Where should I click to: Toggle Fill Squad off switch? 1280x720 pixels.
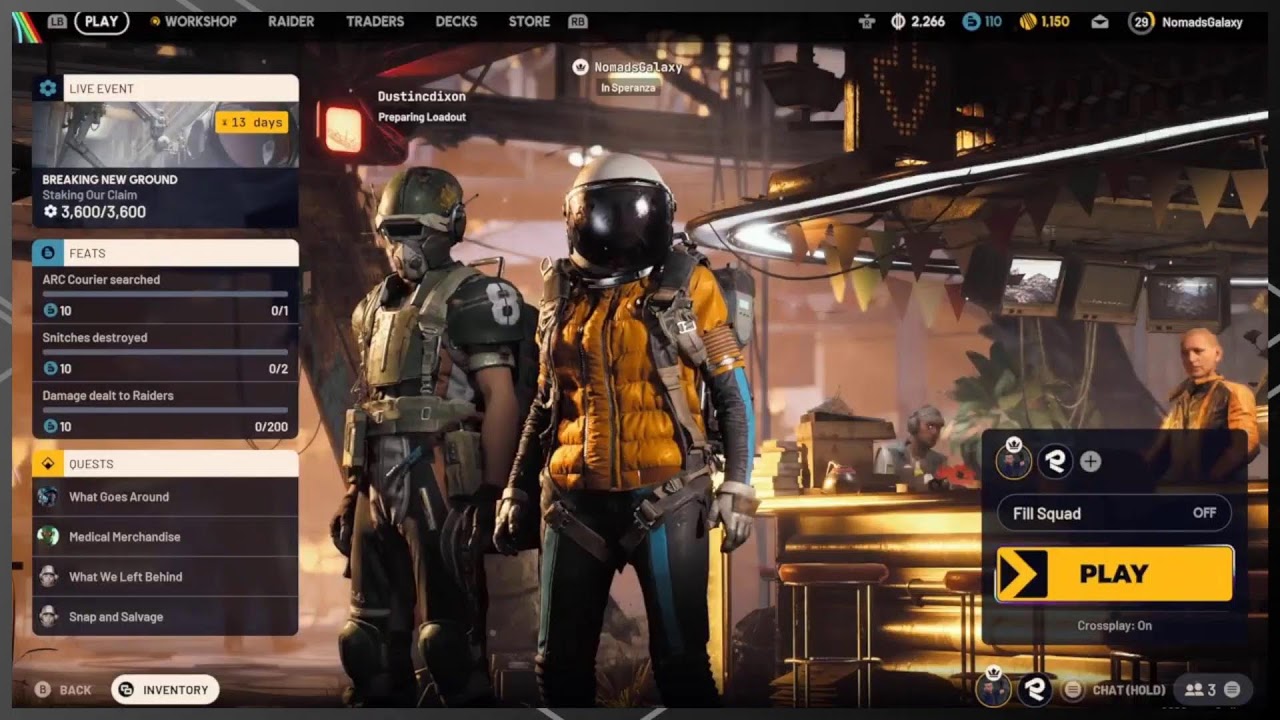(1114, 513)
